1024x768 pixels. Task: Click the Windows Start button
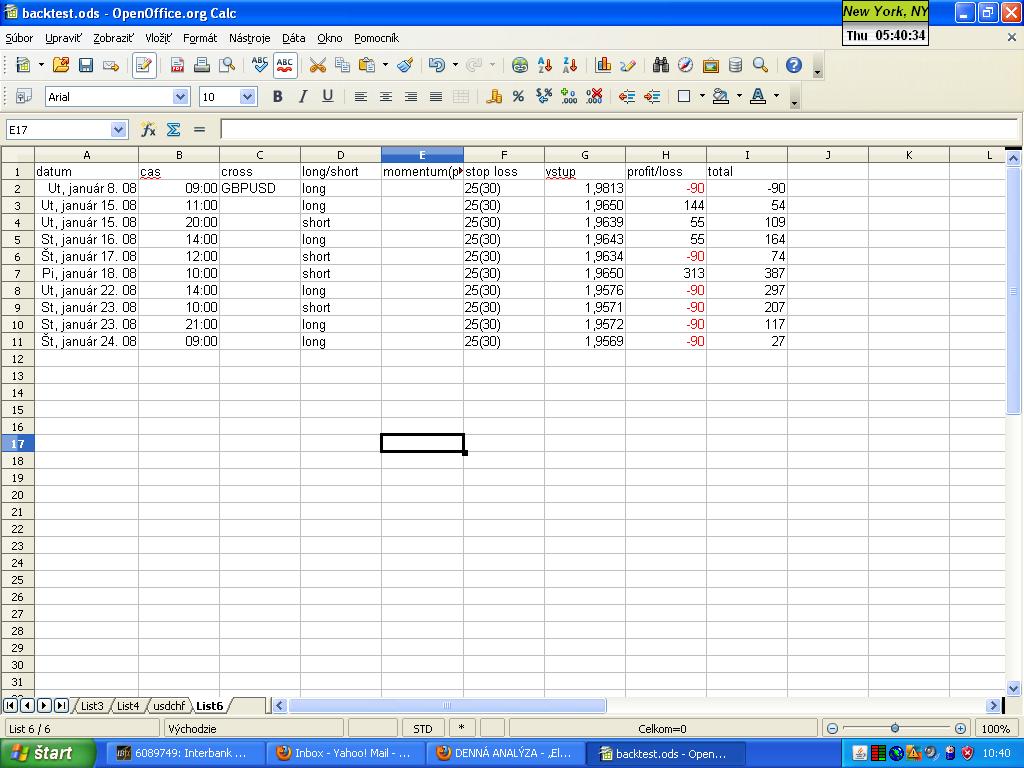click(x=47, y=753)
